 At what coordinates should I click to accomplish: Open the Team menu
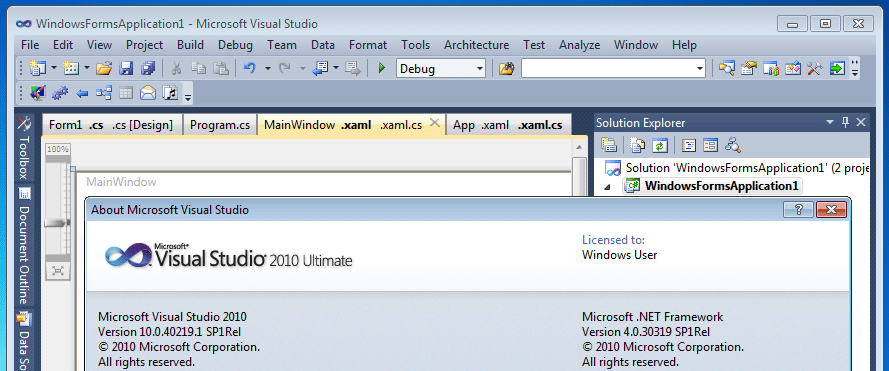pos(282,45)
